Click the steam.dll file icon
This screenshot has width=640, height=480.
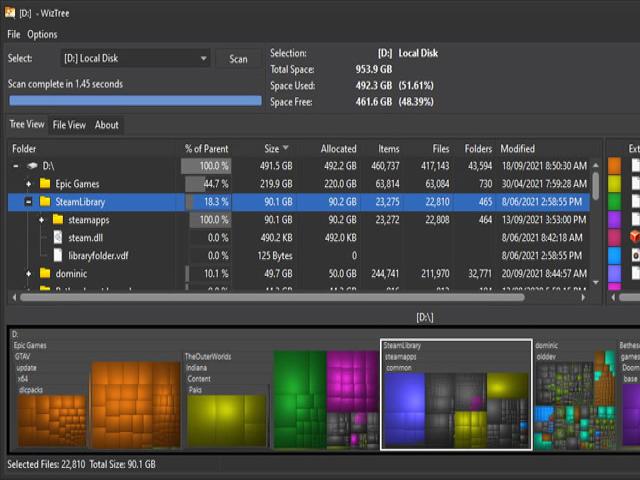point(58,237)
